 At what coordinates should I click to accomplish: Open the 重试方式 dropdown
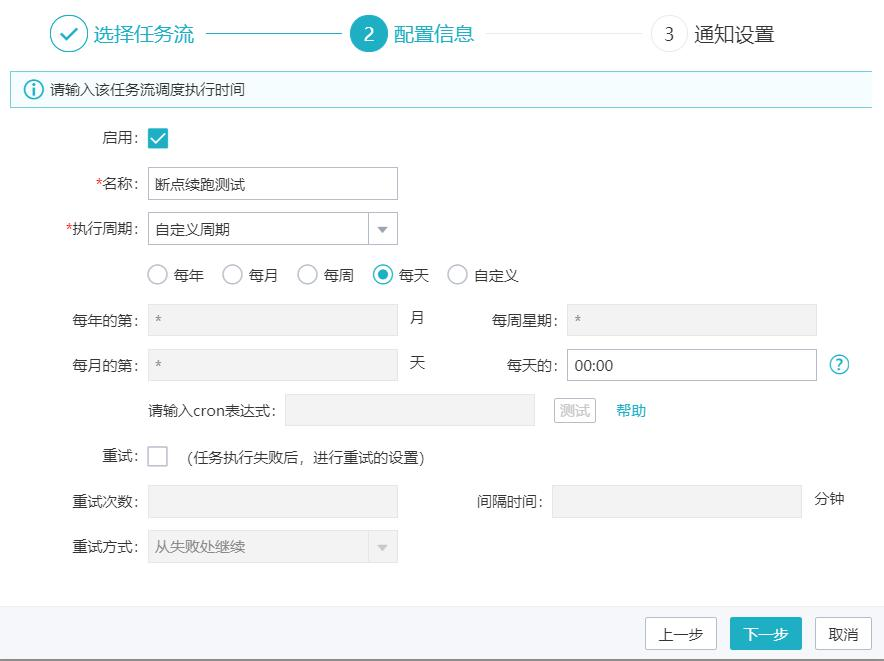pyautogui.click(x=383, y=547)
